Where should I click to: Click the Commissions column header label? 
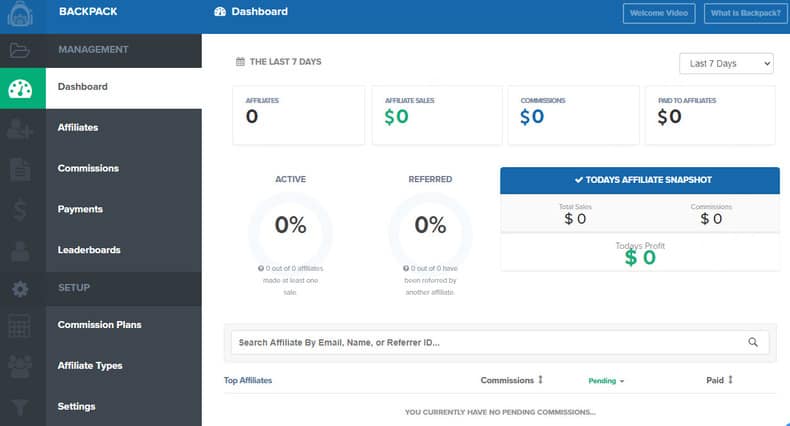[507, 380]
